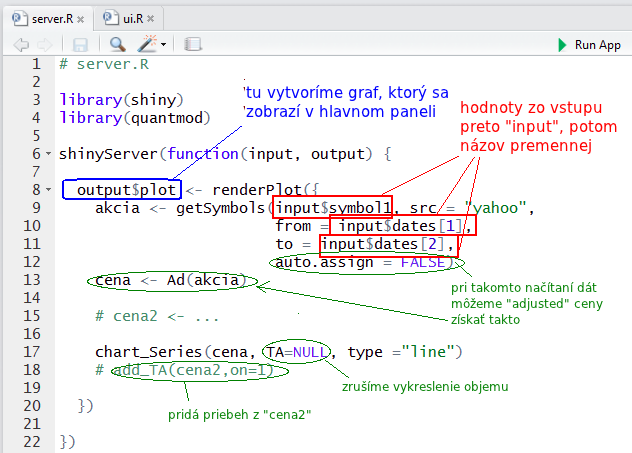
Task: Open the code tools dropdown arrow
Action: point(163,44)
